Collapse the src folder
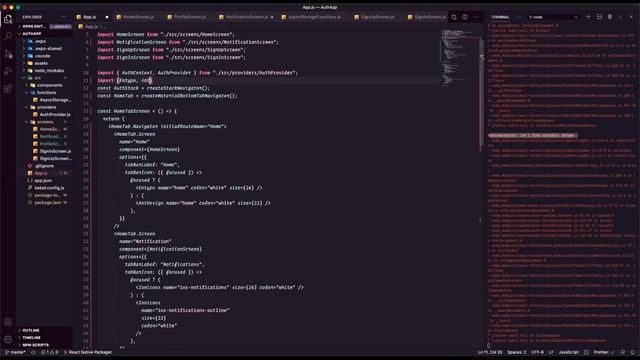This screenshot has height=360, width=640. coord(45,78)
